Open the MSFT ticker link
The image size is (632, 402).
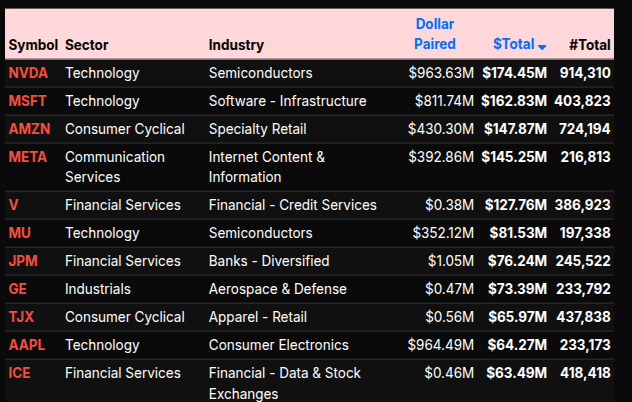point(27,101)
